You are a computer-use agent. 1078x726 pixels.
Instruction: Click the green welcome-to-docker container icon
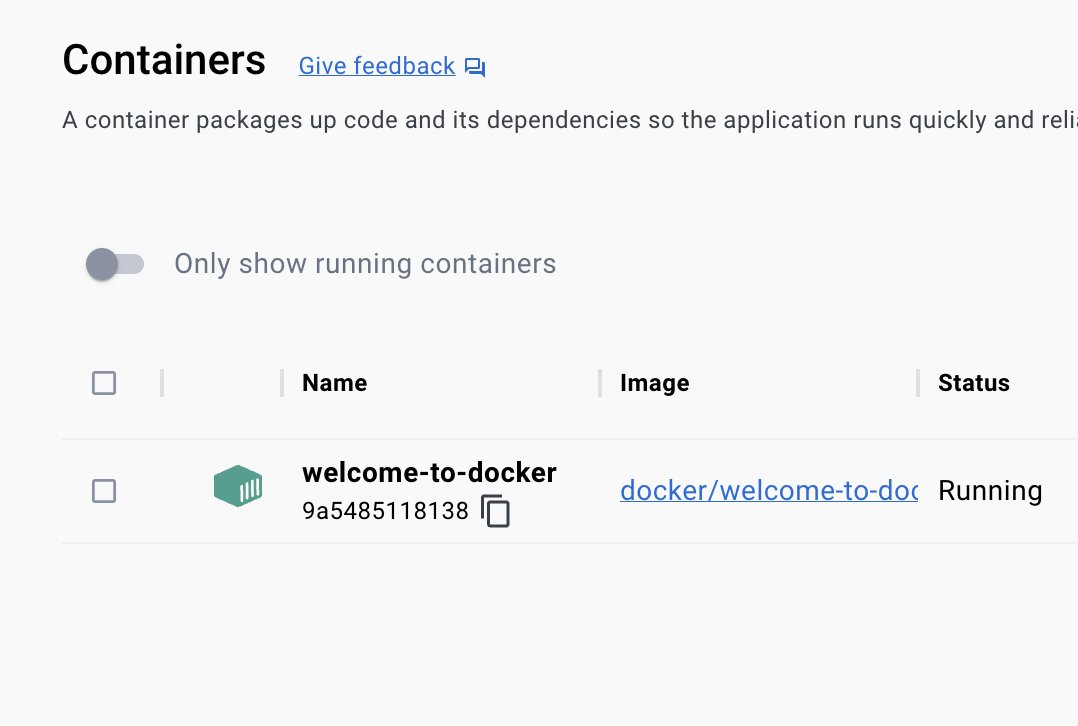[238, 486]
